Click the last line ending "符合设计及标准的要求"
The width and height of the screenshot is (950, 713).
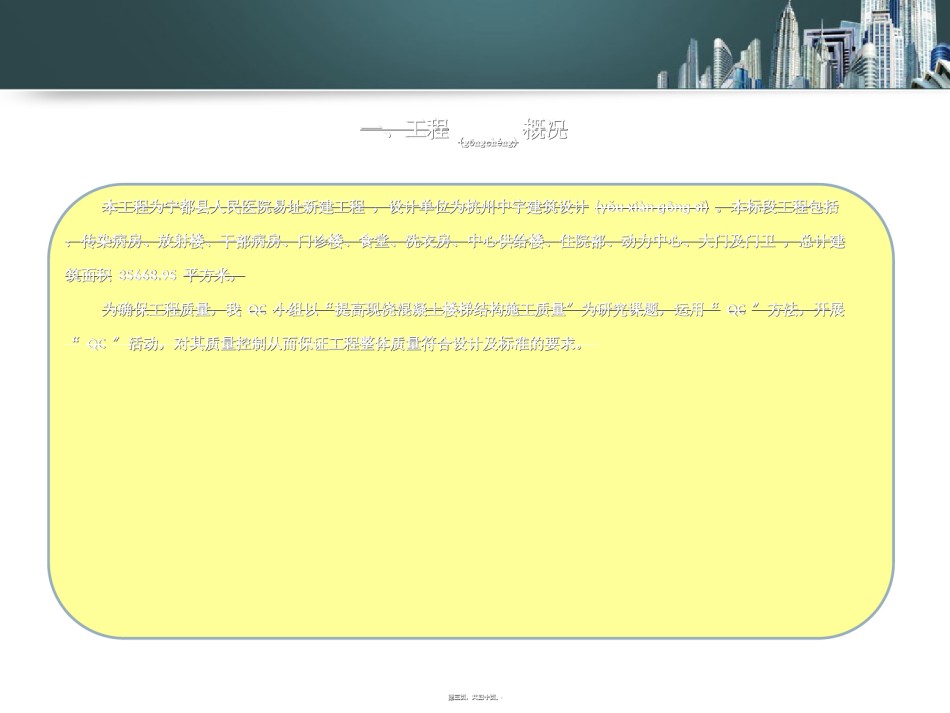click(328, 345)
